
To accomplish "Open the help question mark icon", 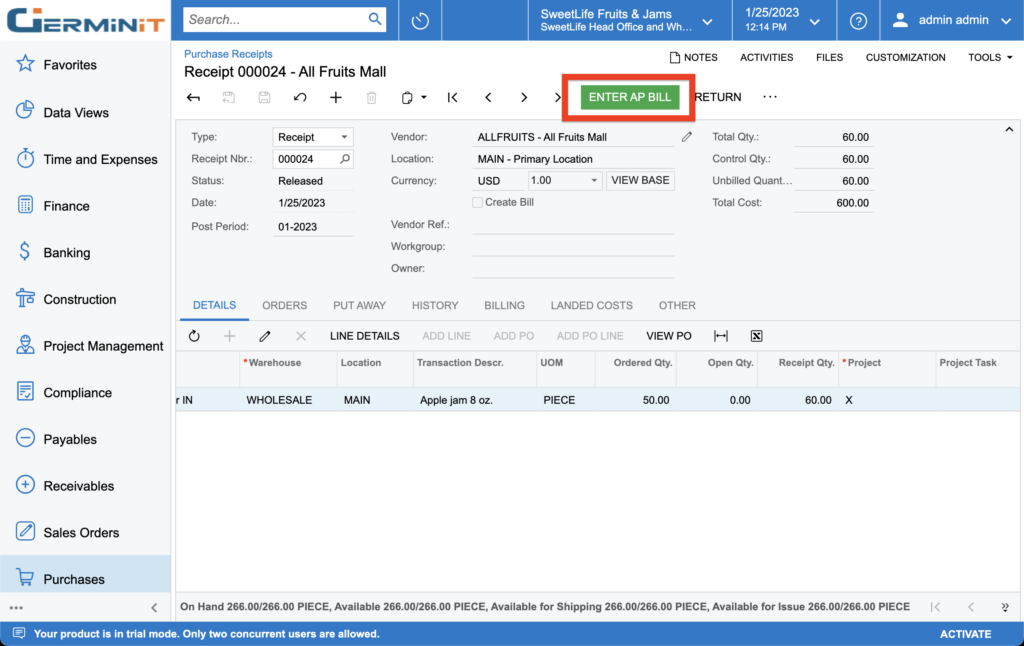I will click(858, 20).
